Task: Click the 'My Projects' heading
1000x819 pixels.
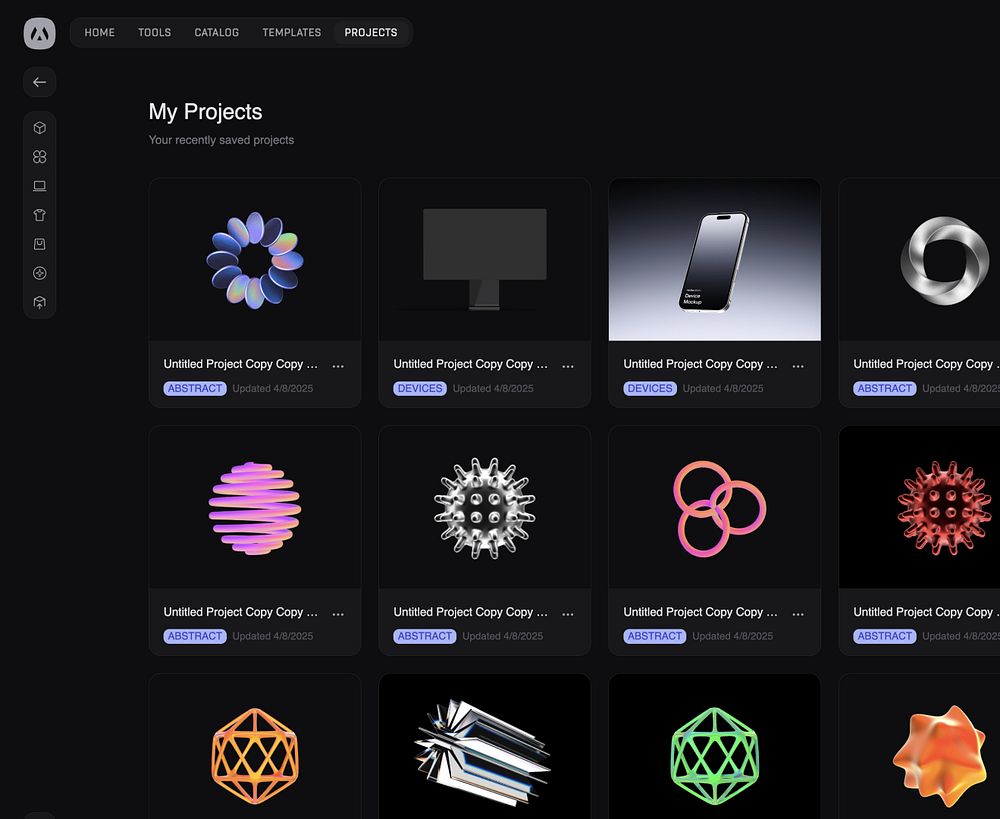Action: click(205, 112)
